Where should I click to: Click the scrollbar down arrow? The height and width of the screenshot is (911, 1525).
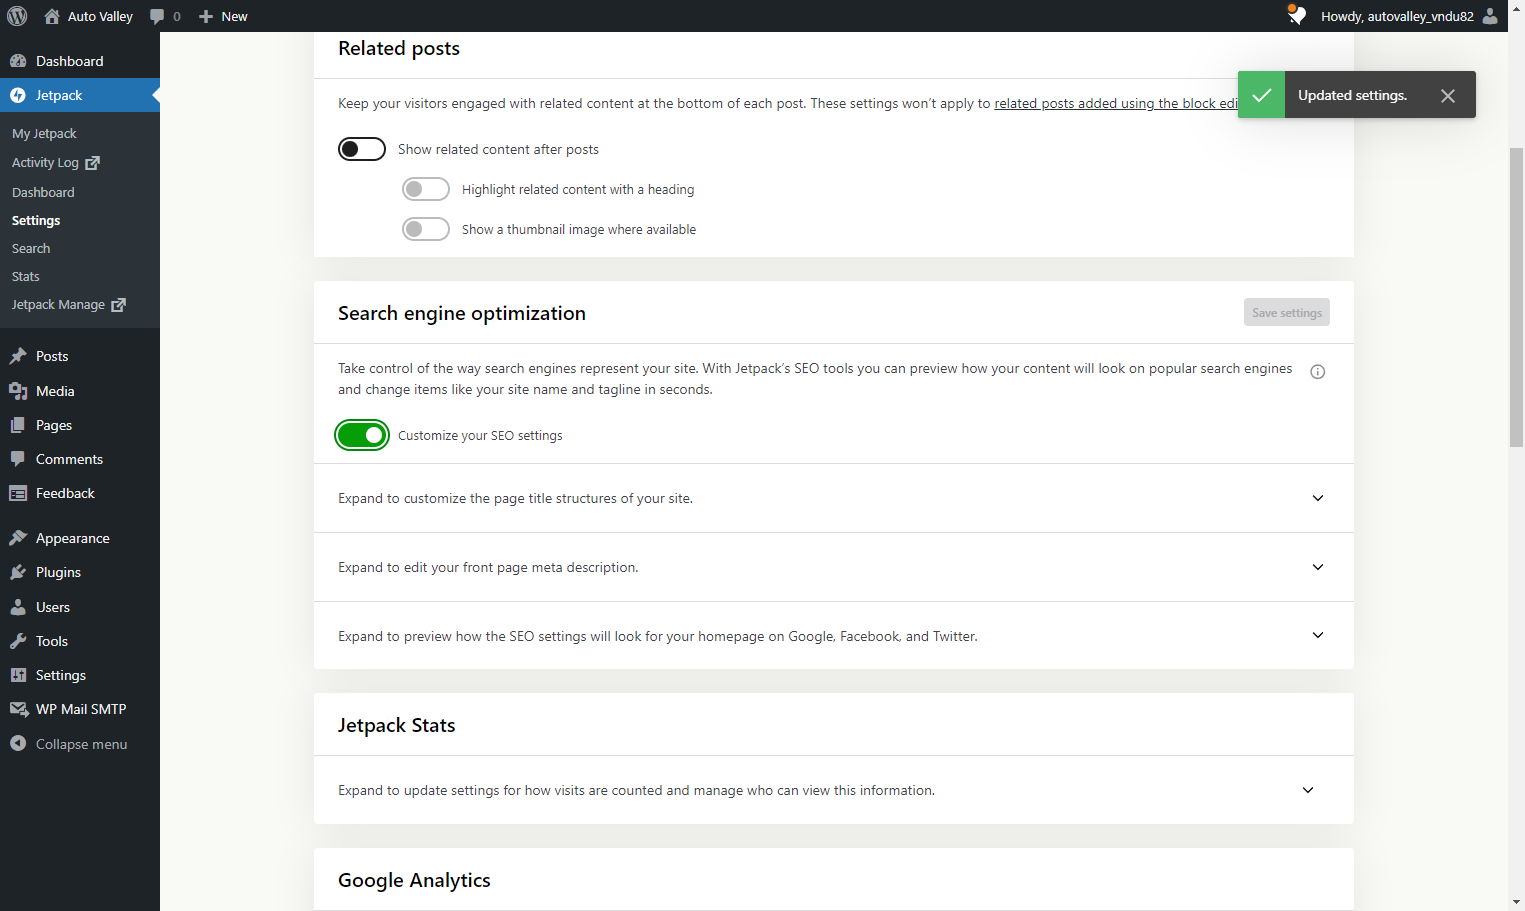point(1516,902)
